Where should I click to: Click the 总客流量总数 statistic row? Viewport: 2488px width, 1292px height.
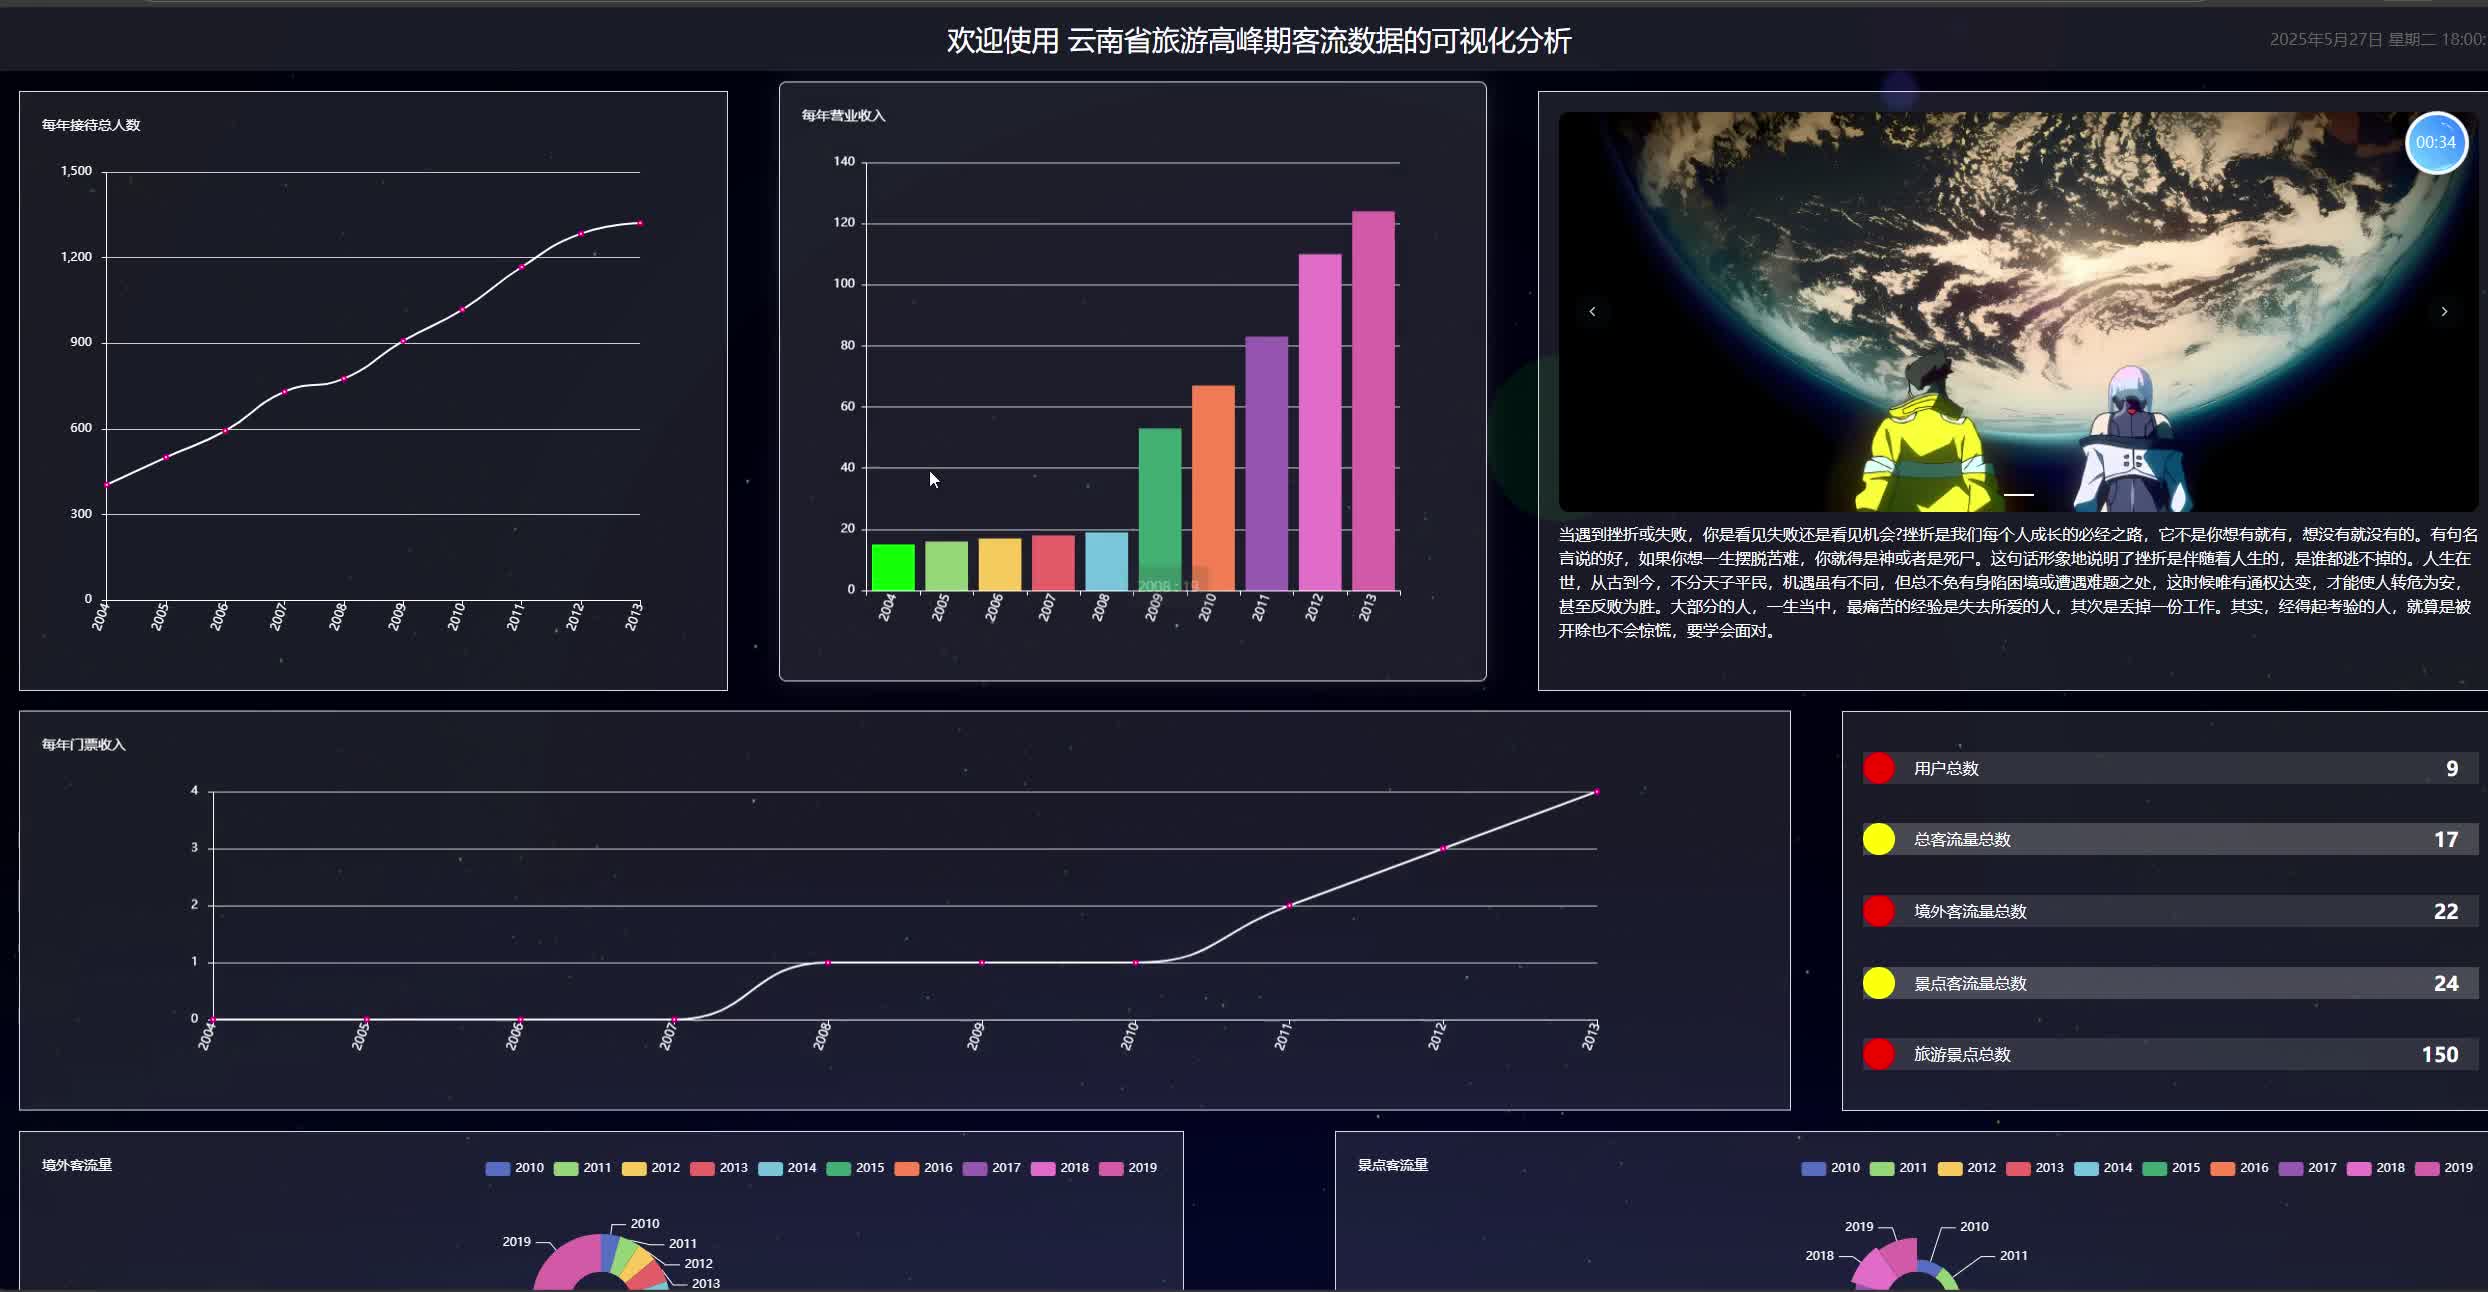click(2170, 839)
